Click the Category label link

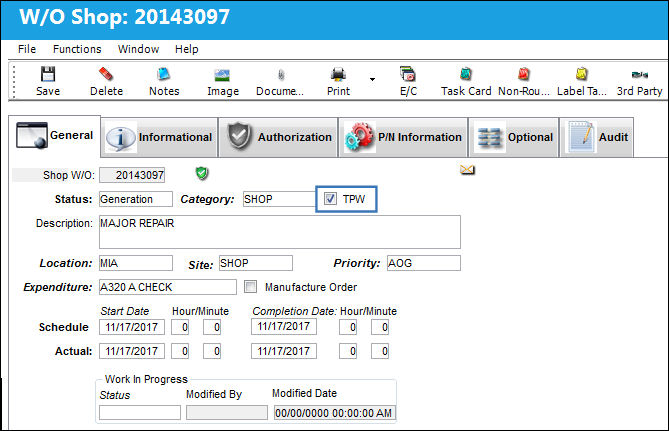[207, 199]
